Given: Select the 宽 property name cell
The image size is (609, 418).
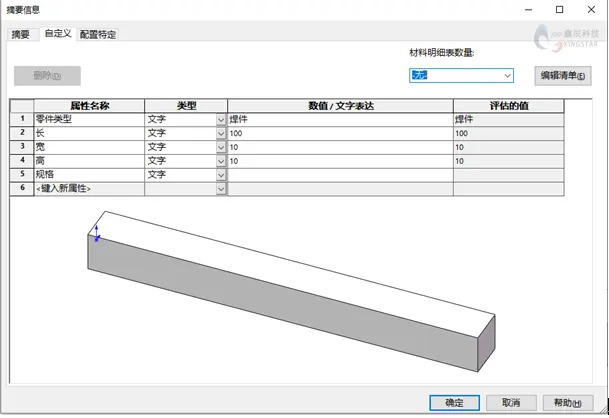Looking at the screenshot, I should click(89, 147).
